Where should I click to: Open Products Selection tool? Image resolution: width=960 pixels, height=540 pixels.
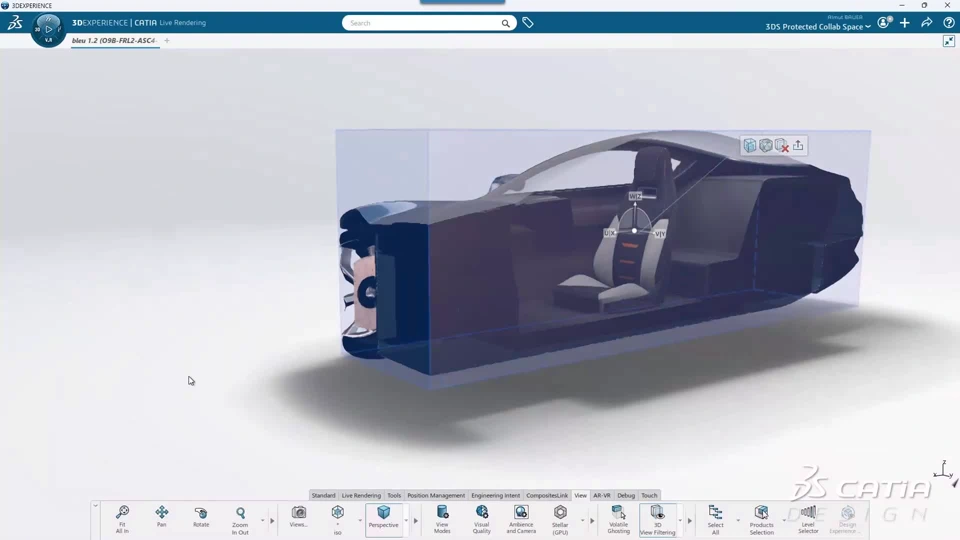click(x=761, y=520)
